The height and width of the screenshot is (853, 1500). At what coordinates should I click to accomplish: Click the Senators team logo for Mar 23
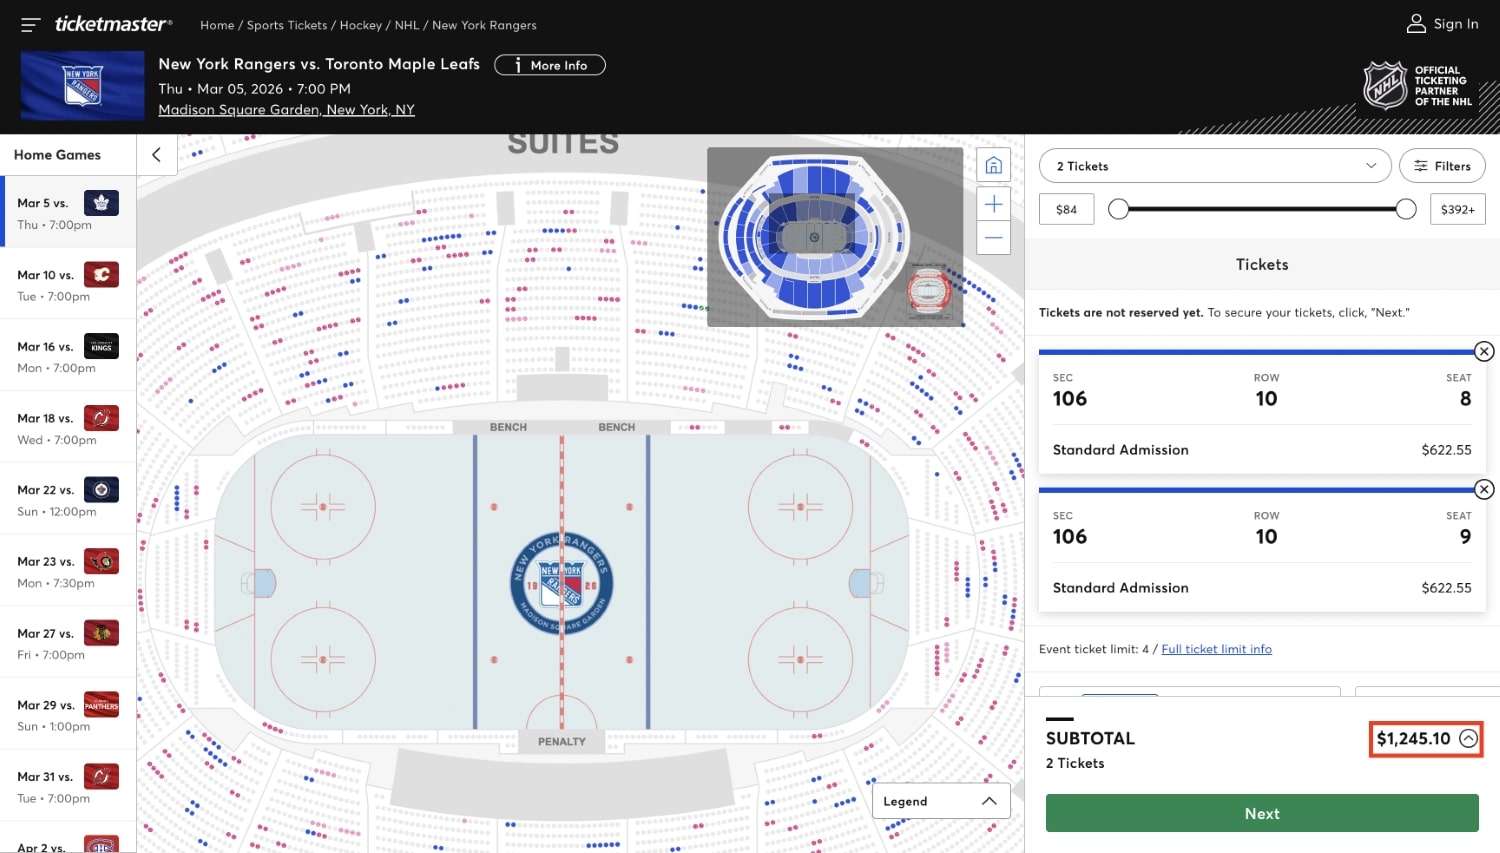click(x=101, y=561)
